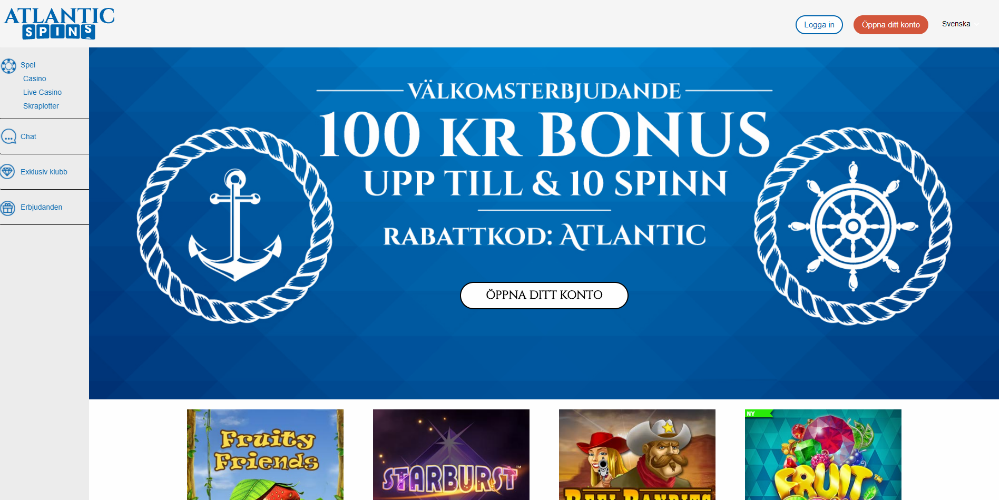Viewport: 999px width, 500px height.
Task: Open the Casino menu item
Action: 34,78
